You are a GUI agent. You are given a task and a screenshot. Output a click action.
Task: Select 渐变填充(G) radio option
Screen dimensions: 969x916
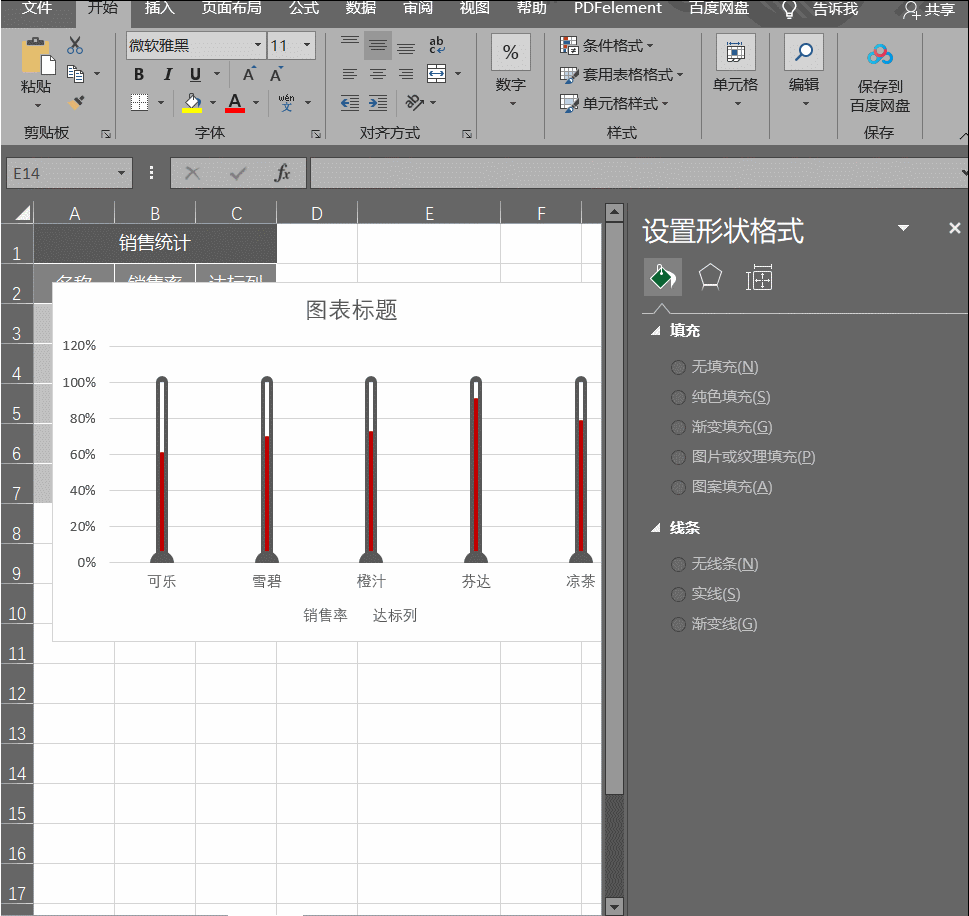point(678,428)
